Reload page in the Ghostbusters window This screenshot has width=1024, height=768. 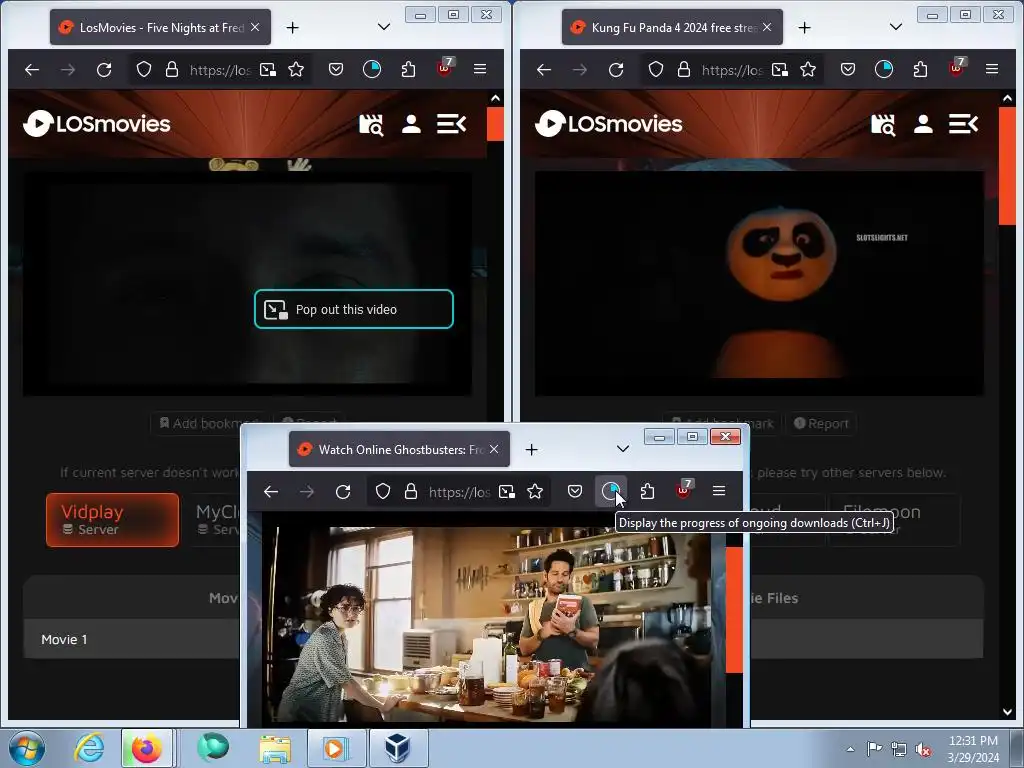point(343,491)
